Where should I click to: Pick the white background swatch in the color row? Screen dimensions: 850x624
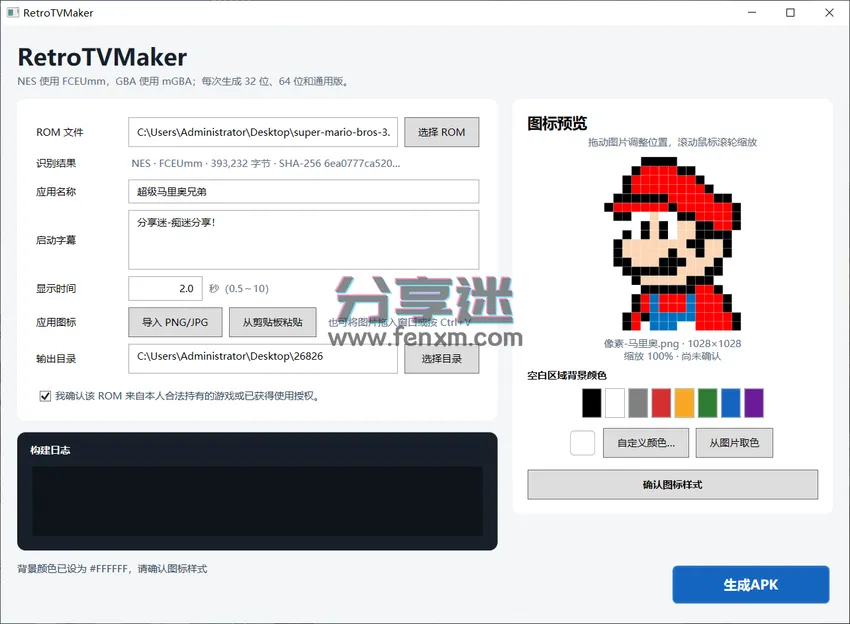[615, 403]
